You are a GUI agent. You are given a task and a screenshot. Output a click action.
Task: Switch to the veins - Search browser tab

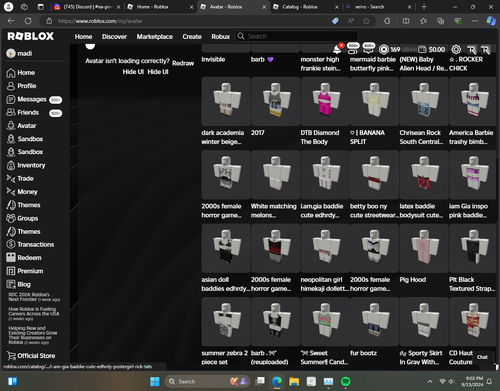tap(379, 7)
